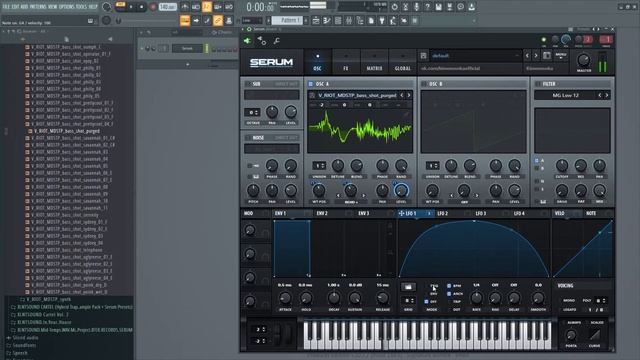This screenshot has width=640, height=360.
Task: Adjust the Serum MASTER volume knob
Action: click(x=584, y=60)
